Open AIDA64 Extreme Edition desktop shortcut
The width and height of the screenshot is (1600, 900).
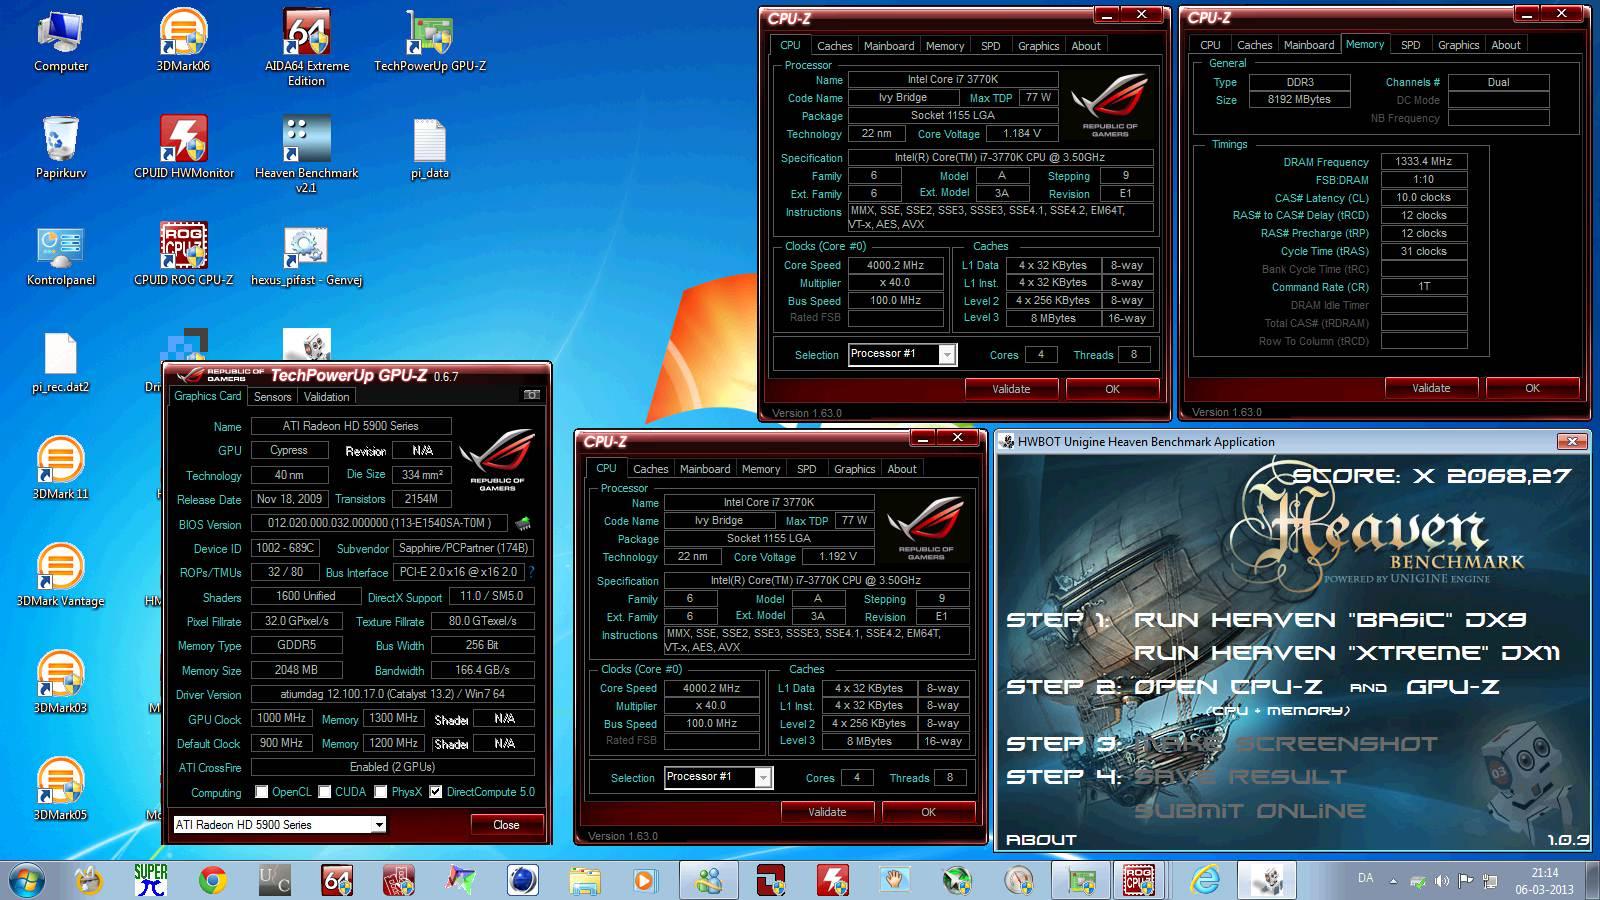pyautogui.click(x=306, y=48)
